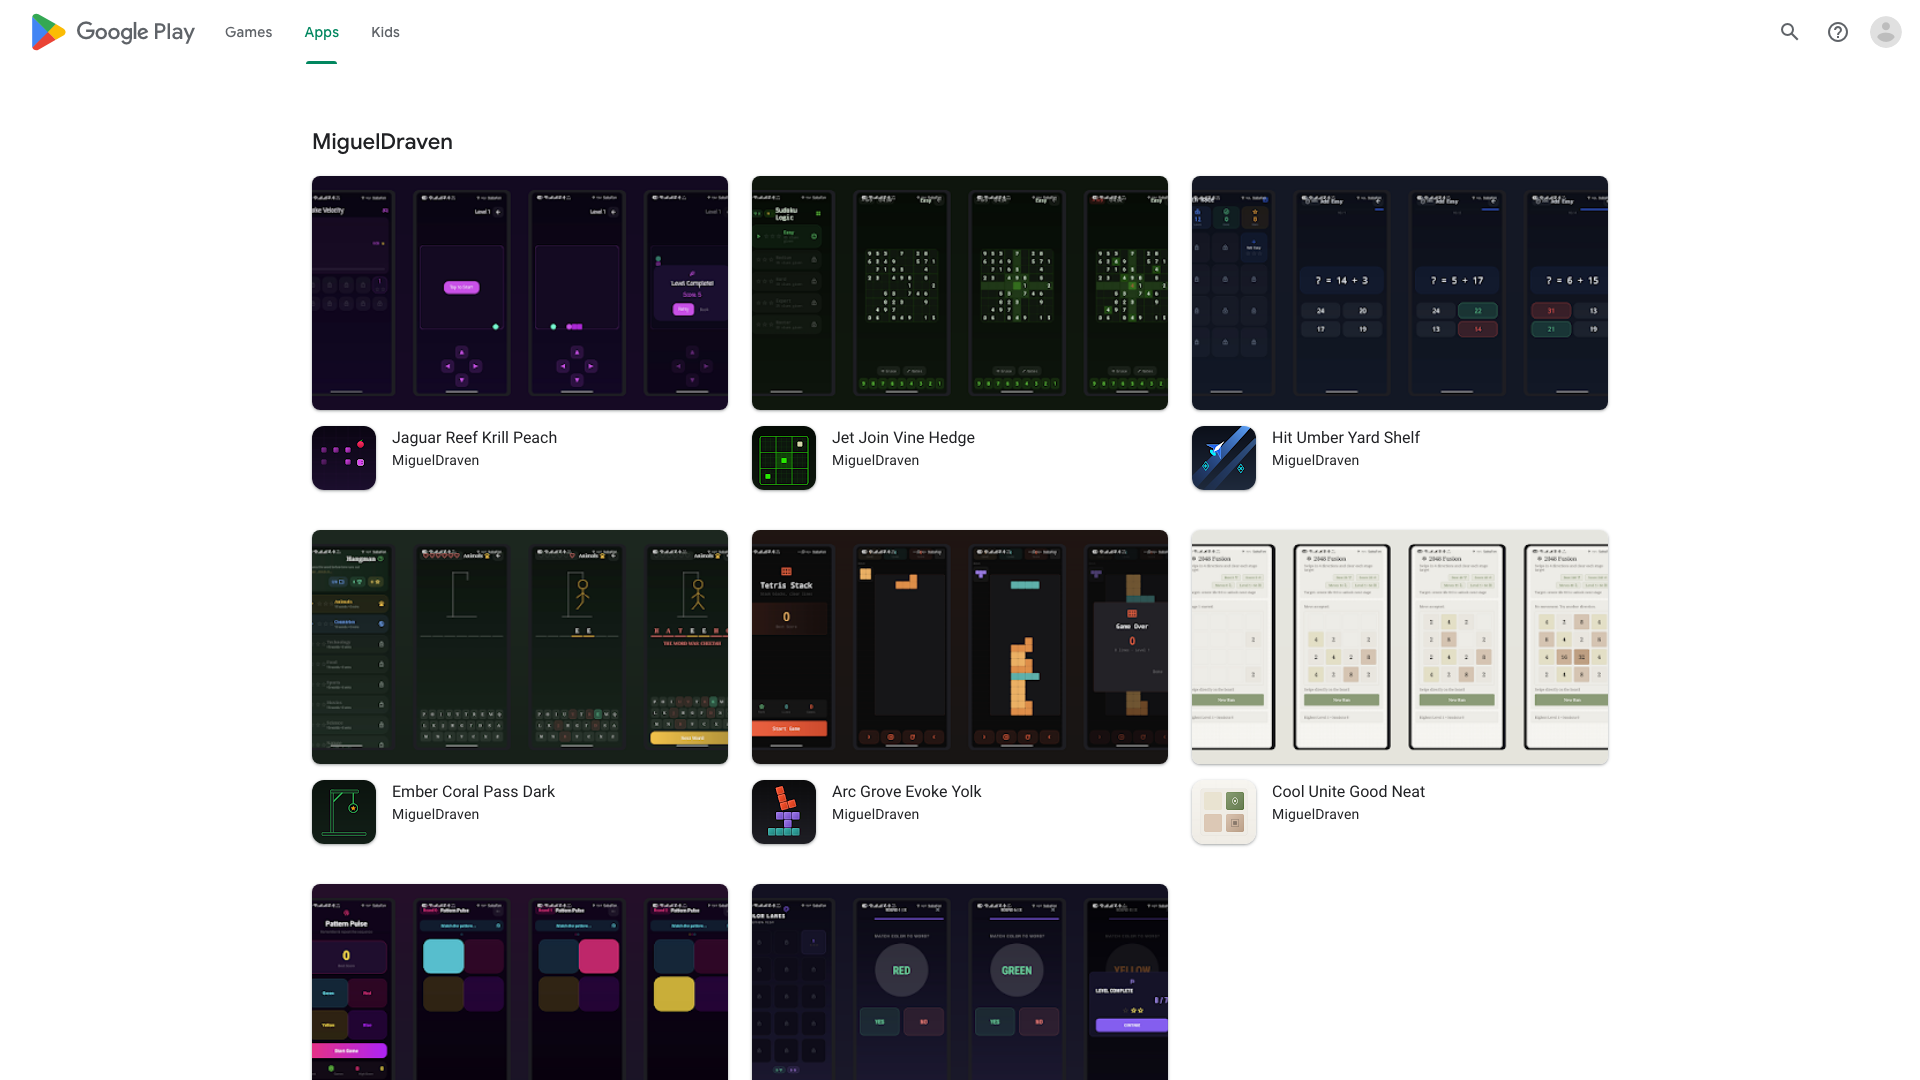Open the Help Center question mark icon
This screenshot has width=1920, height=1080.
[1838, 32]
